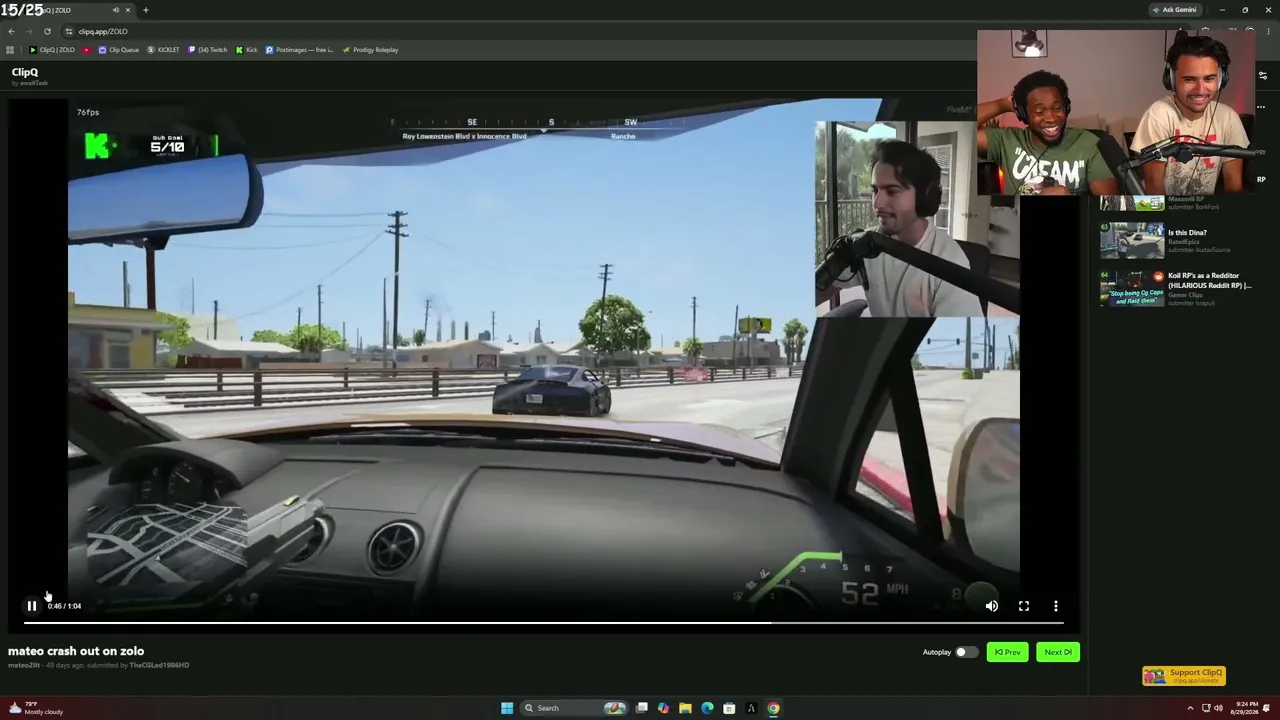1280x720 pixels.
Task: Open the Windows Start menu
Action: point(507,708)
